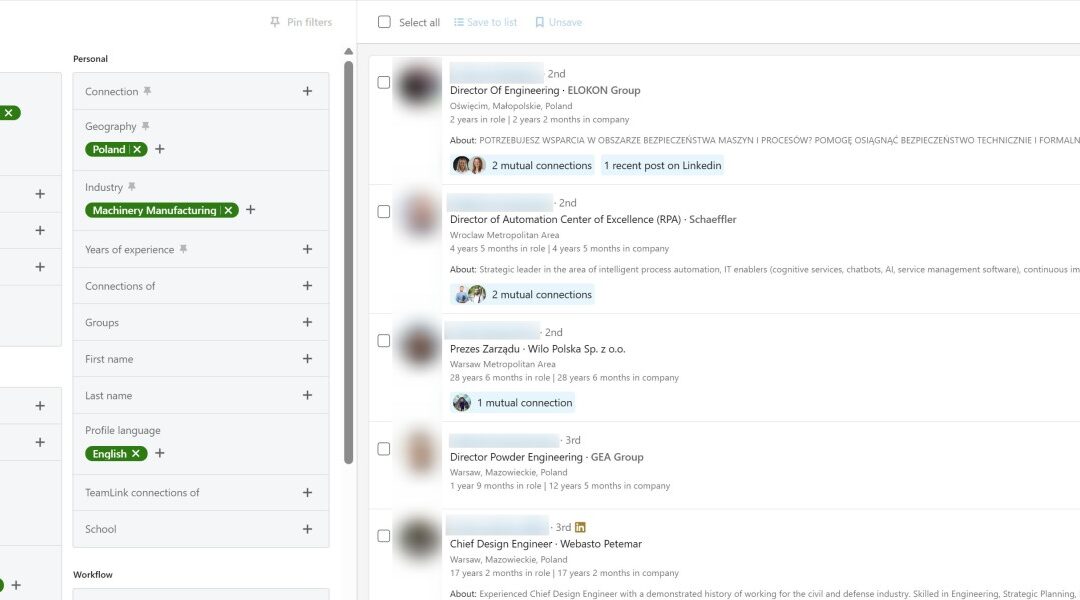Open the 2 mutual connections link
The image size is (1080, 600).
(541, 165)
